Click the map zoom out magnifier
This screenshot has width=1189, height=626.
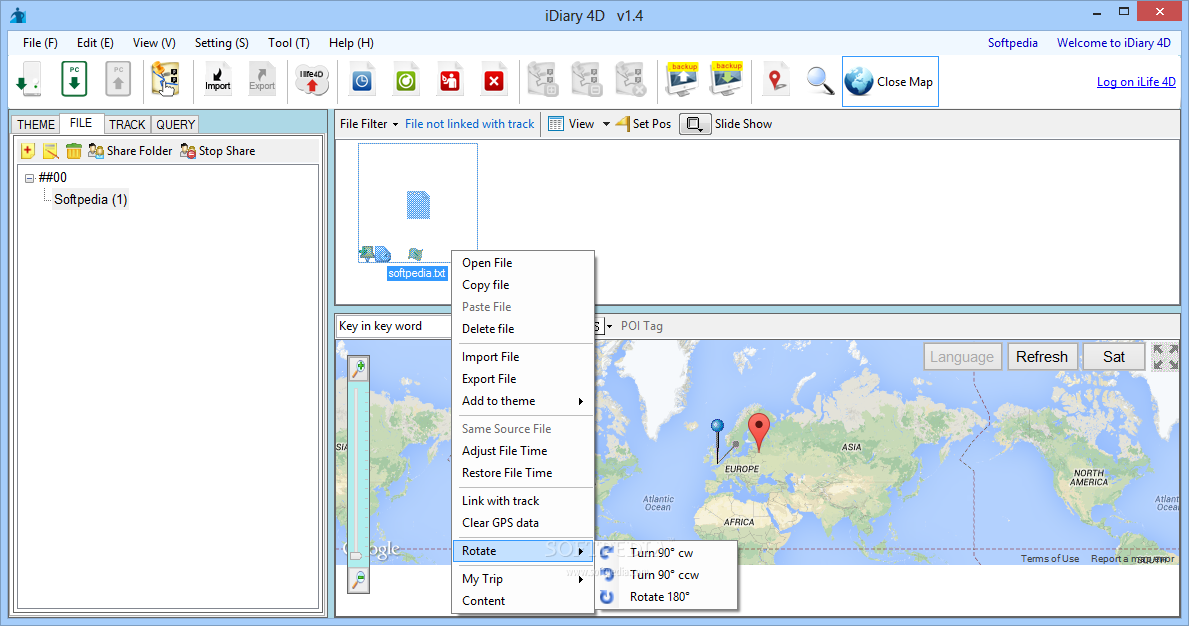(359, 580)
